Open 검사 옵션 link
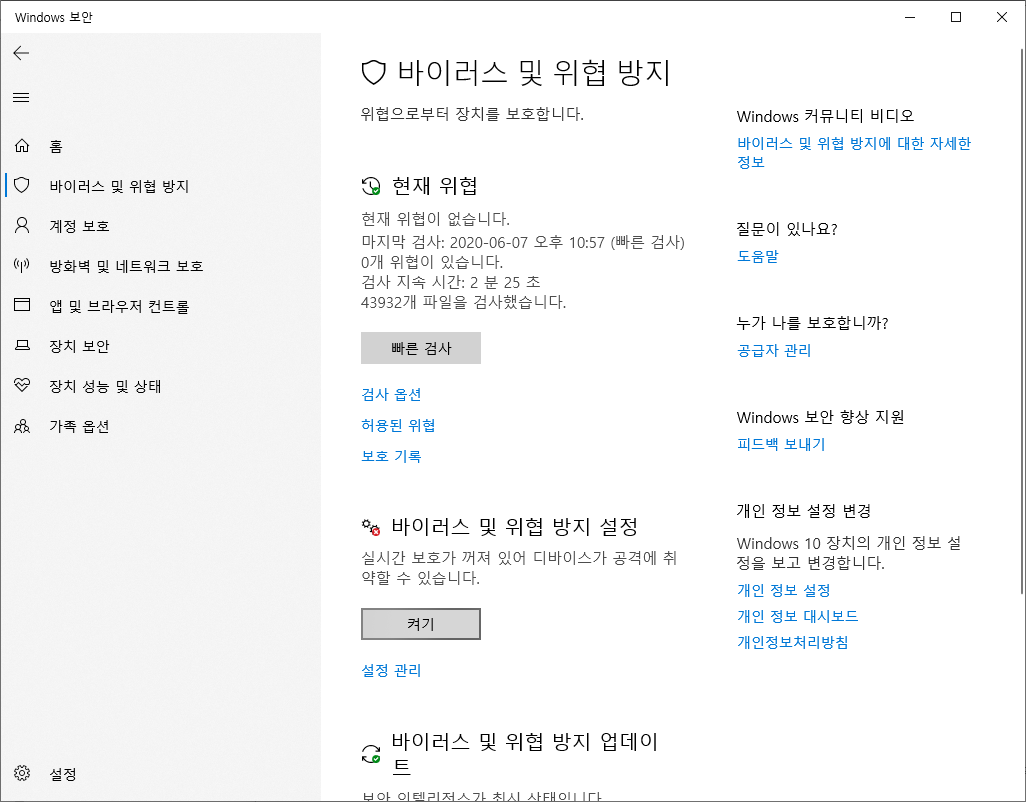This screenshot has height=802, width=1026. coord(391,394)
